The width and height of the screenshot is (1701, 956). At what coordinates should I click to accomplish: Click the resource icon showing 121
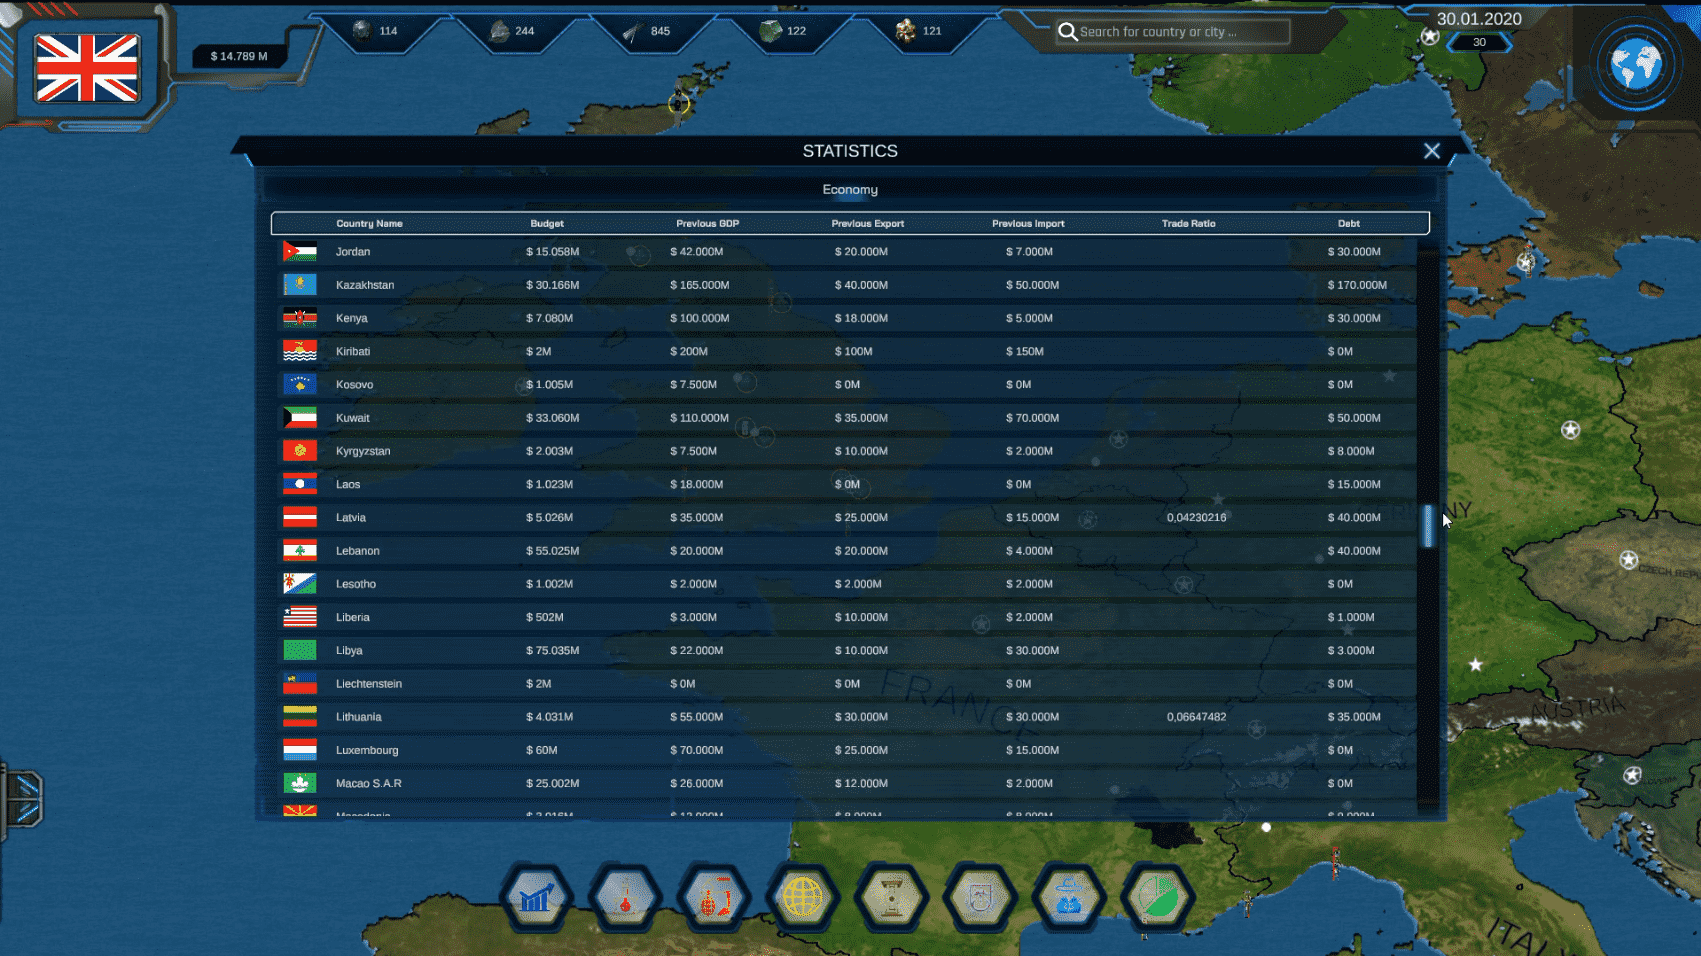(x=906, y=31)
